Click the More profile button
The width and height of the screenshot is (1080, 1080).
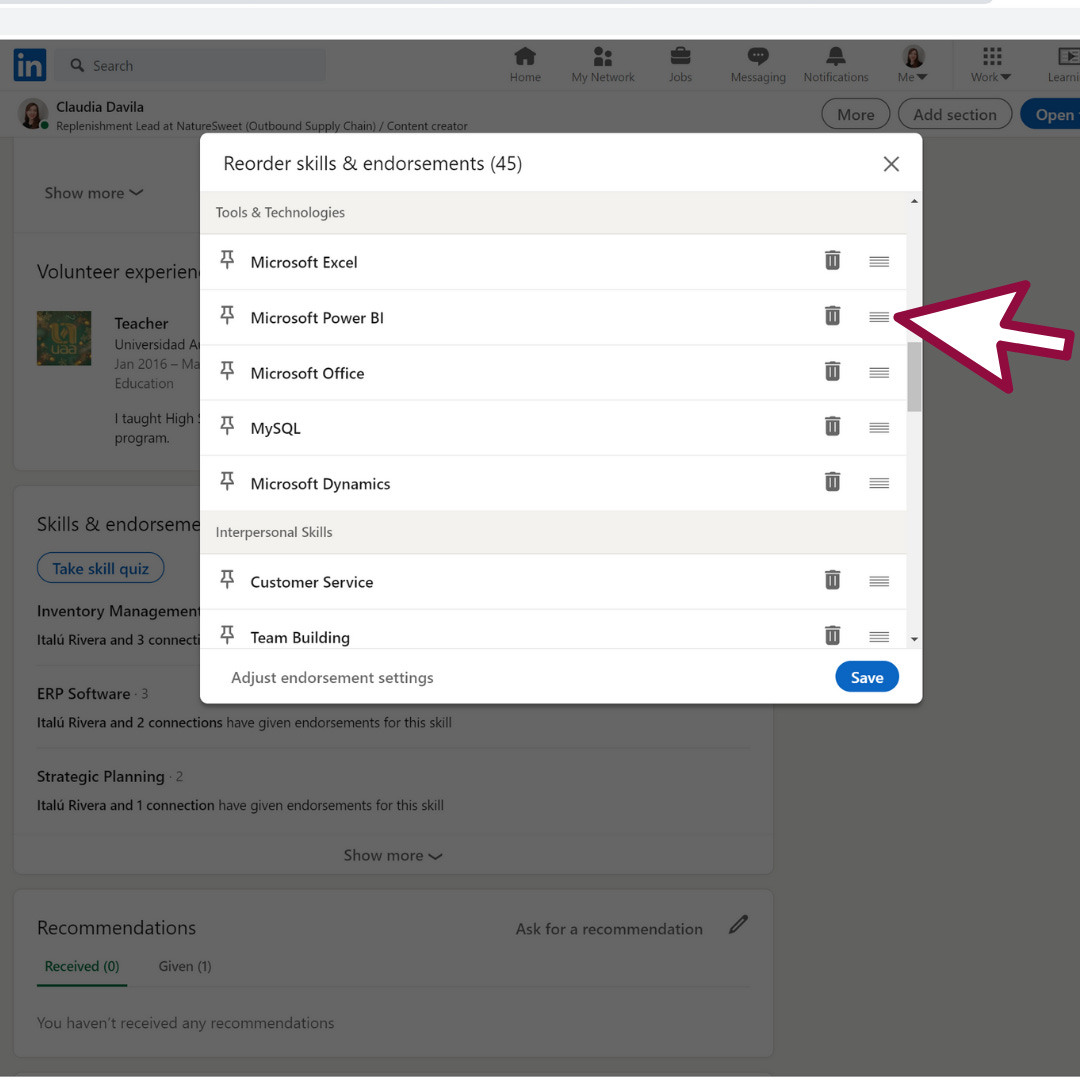tap(855, 114)
